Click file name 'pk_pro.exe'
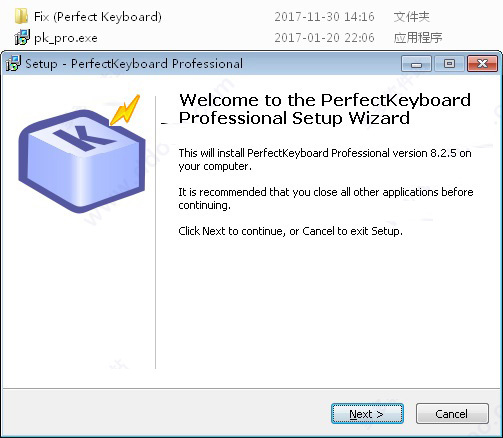This screenshot has width=503, height=438. pyautogui.click(x=66, y=38)
